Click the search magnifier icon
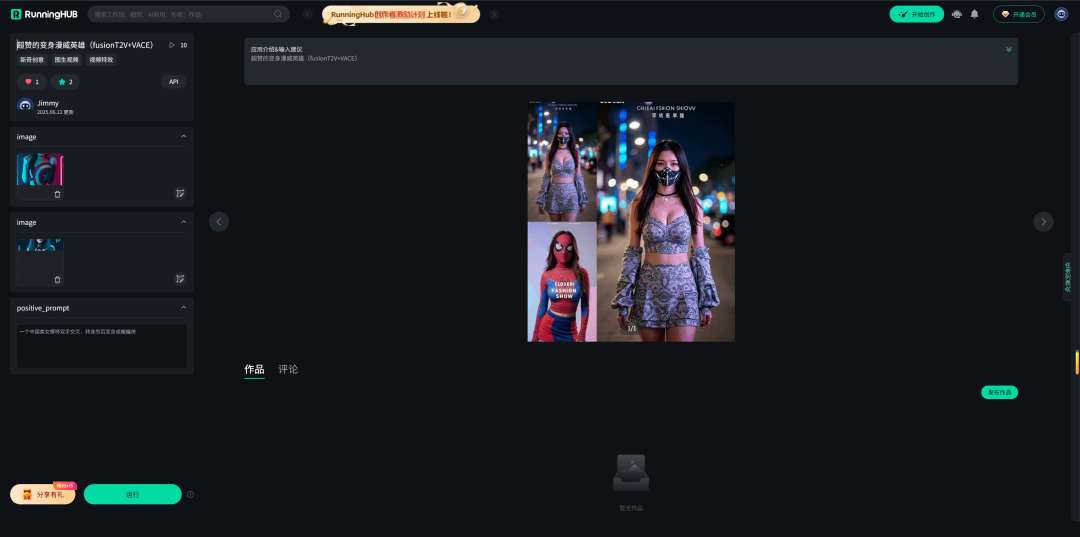This screenshot has width=1080, height=537. [278, 14]
